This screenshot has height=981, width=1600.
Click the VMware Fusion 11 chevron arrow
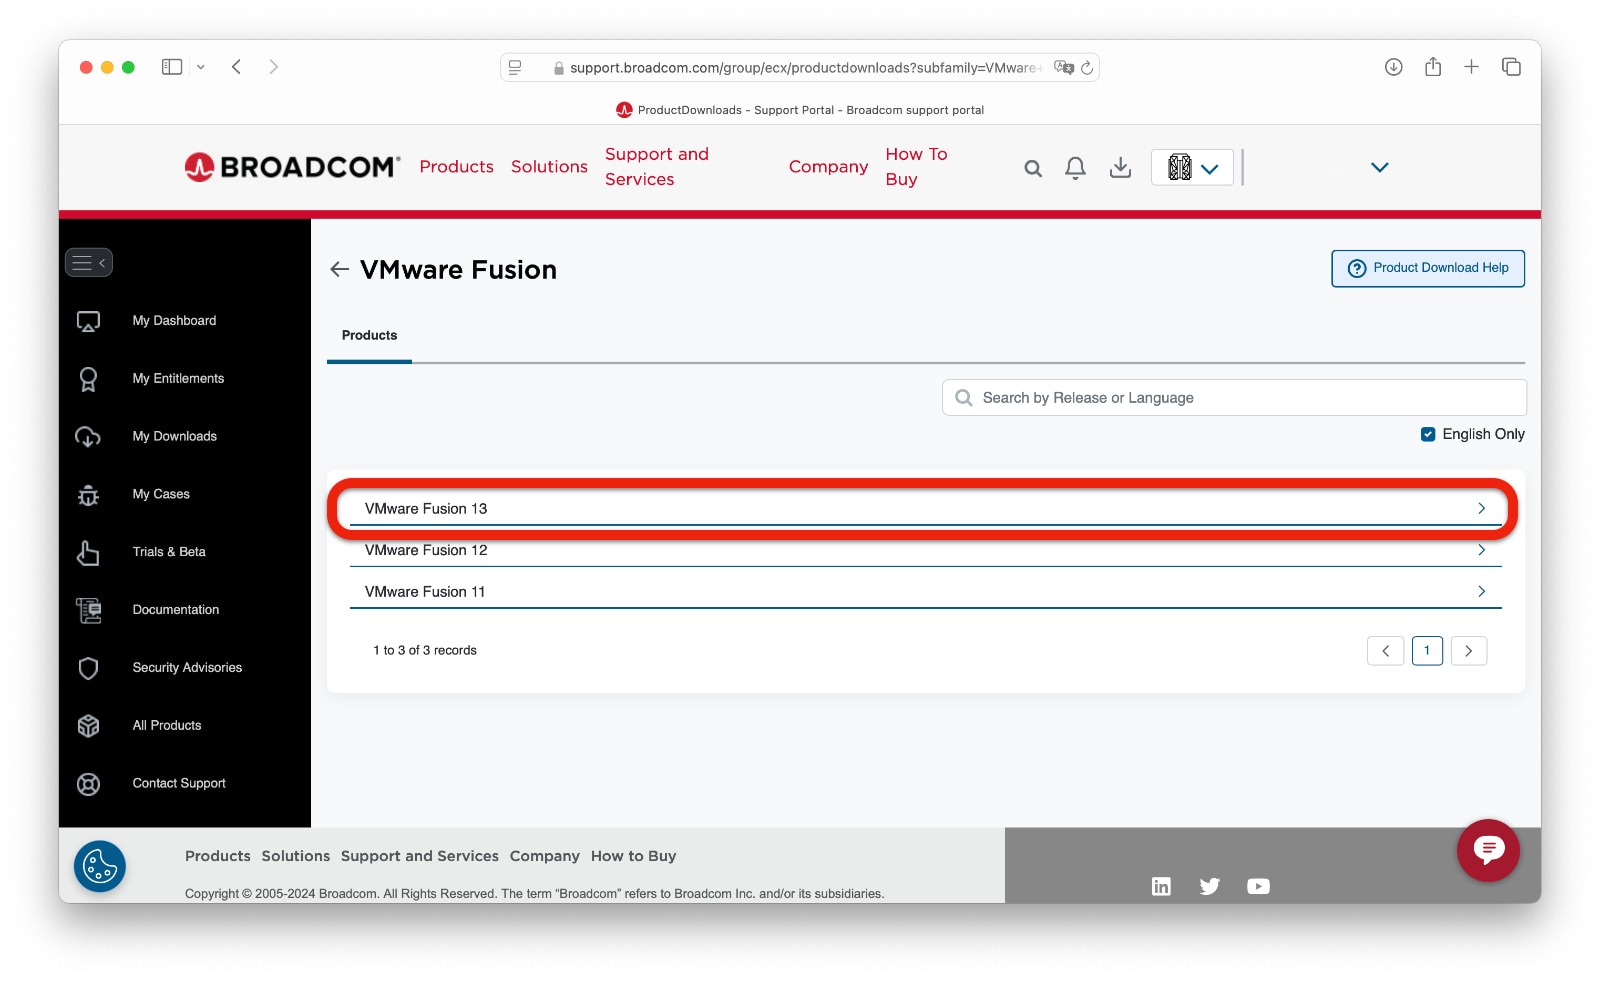(x=1481, y=592)
